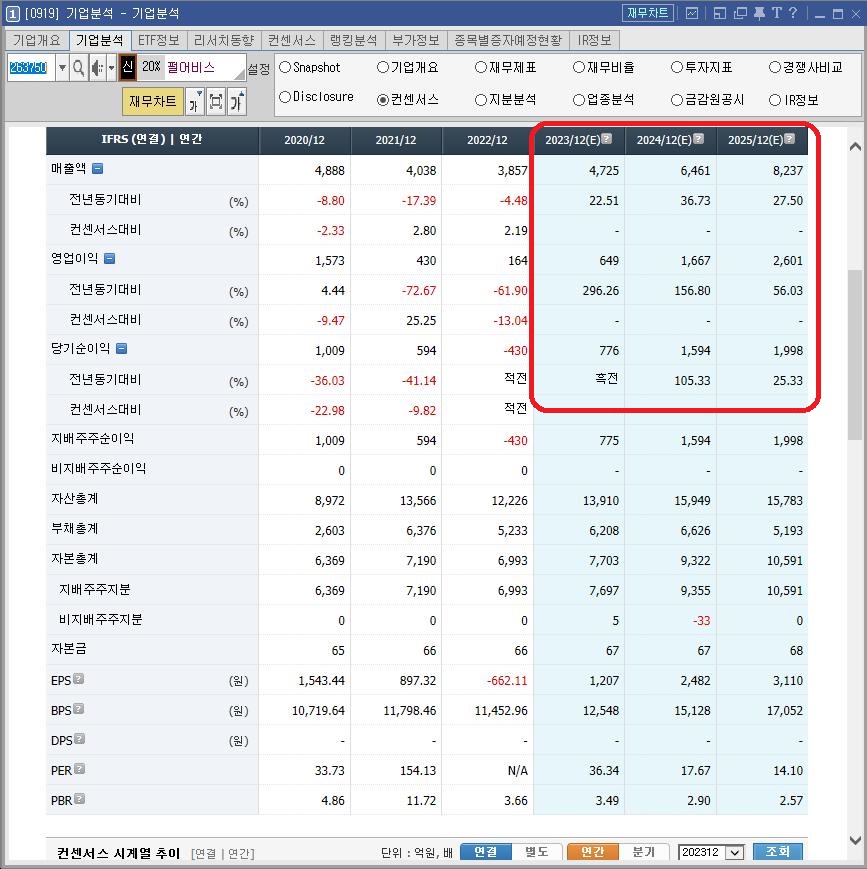Select the 지분분석 radio button
This screenshot has height=869, width=867.
(x=481, y=100)
